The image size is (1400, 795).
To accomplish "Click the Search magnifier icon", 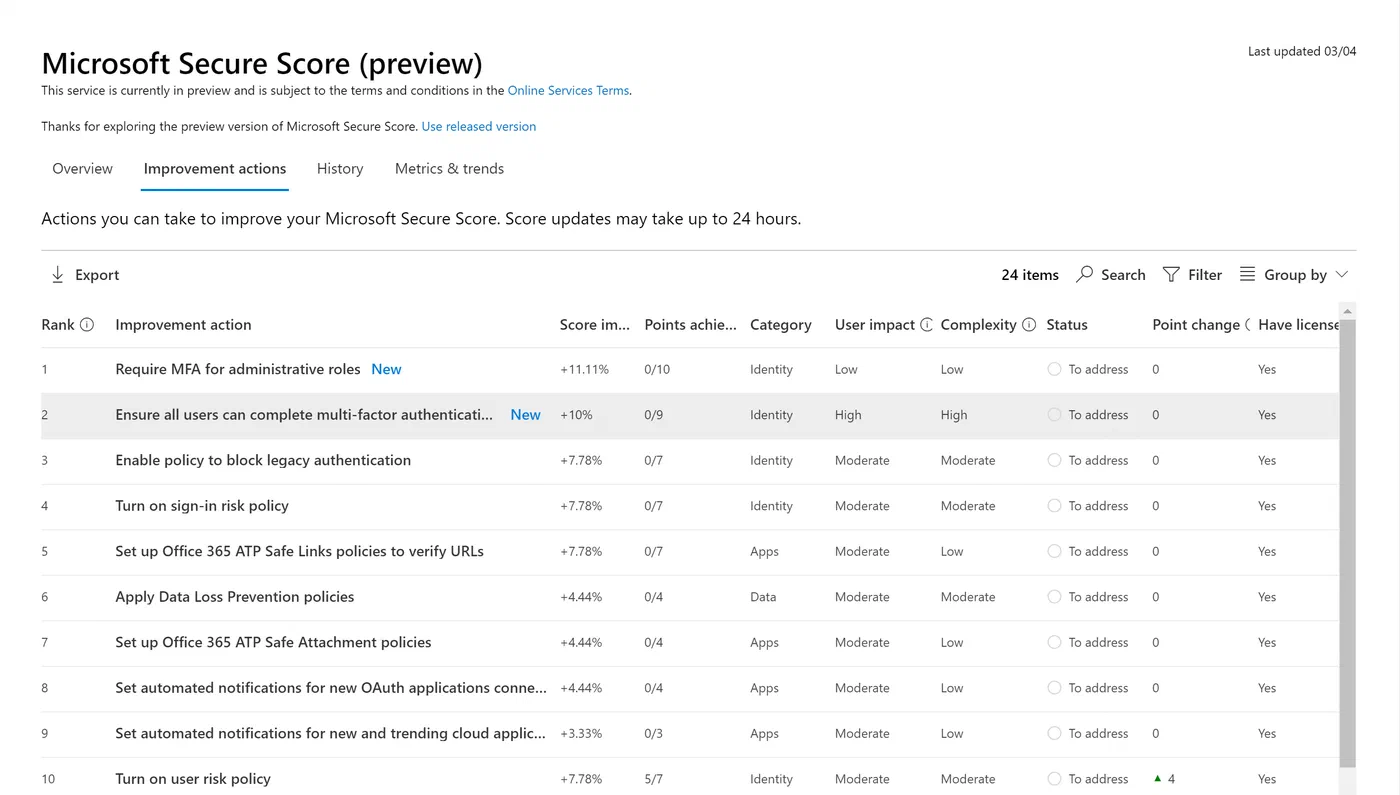I will click(1084, 274).
